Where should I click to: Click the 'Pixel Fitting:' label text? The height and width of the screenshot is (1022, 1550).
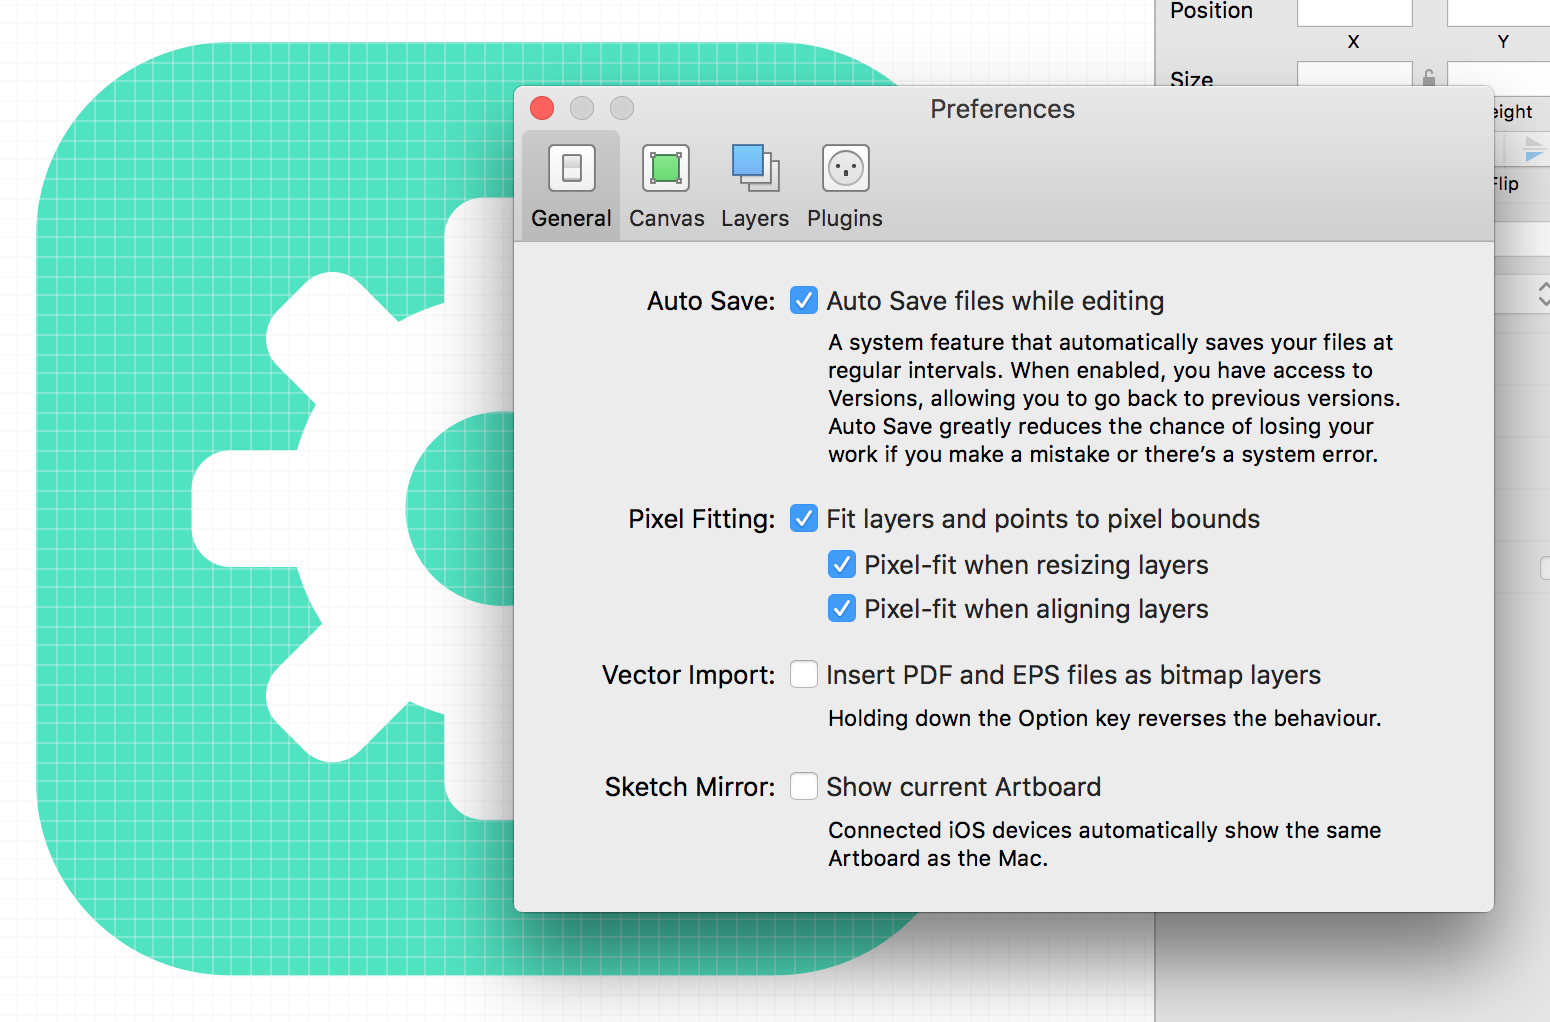(701, 519)
